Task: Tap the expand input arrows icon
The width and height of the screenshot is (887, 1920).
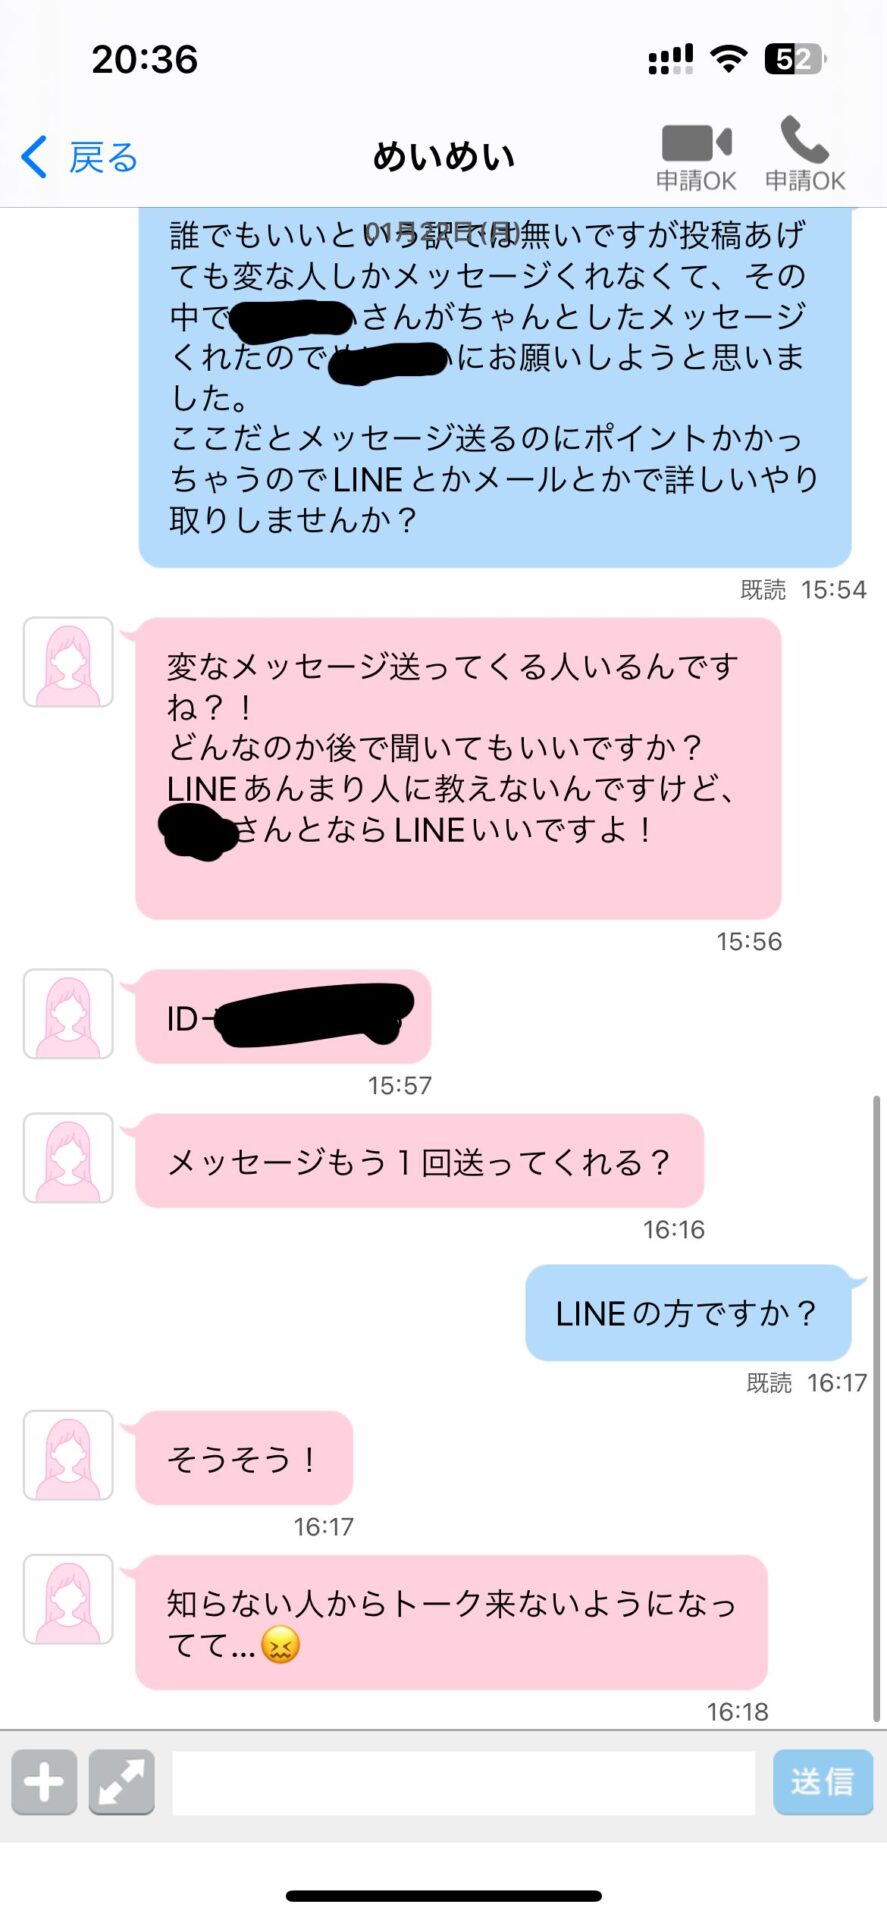Action: coord(121,1782)
